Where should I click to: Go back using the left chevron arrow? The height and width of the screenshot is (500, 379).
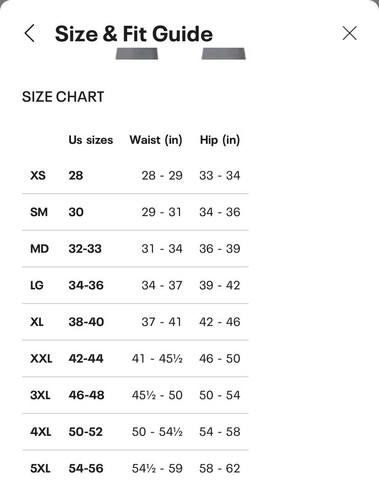click(30, 33)
